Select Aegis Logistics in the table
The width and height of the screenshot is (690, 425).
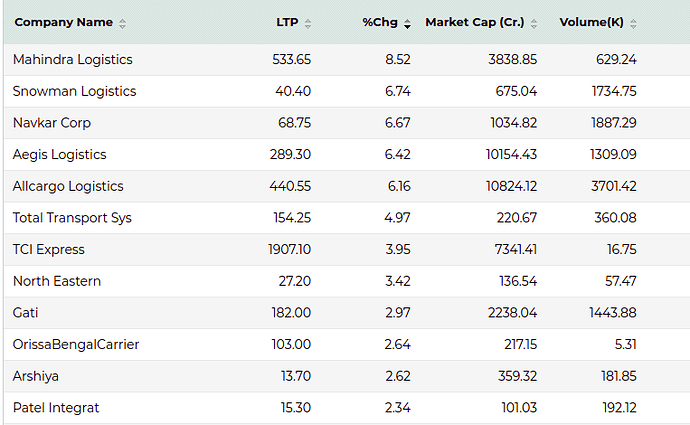pos(59,154)
